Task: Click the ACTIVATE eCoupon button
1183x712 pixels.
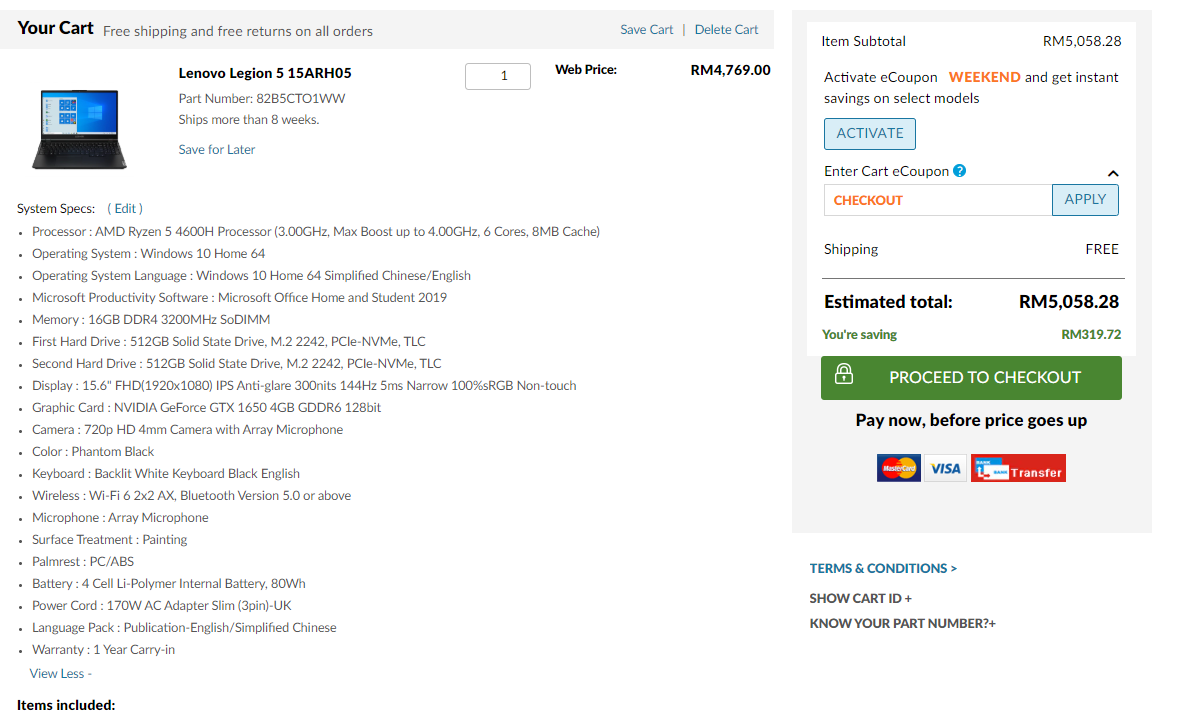Action: click(x=869, y=134)
